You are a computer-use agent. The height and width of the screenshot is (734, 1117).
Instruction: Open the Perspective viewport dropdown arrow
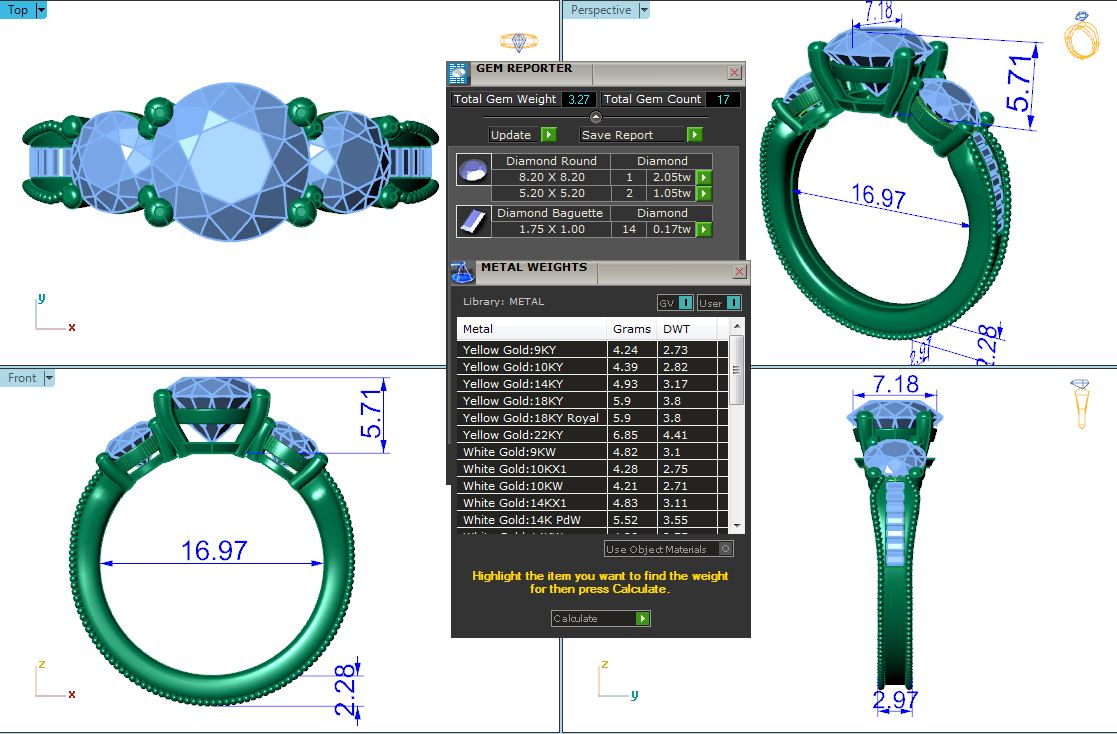coord(644,10)
